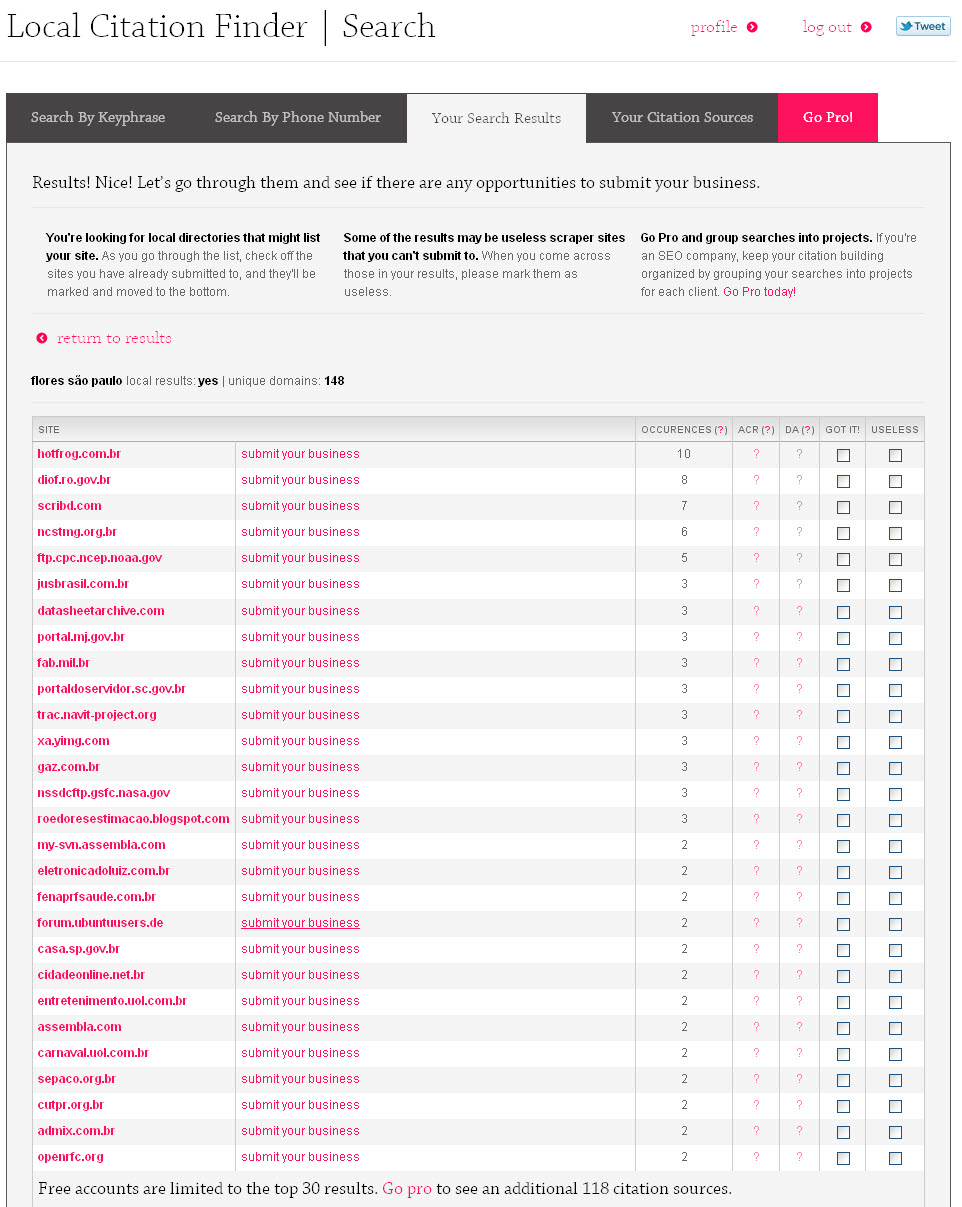Click the help question mark in DA header
The height and width of the screenshot is (1207, 962).
[x=808, y=430]
